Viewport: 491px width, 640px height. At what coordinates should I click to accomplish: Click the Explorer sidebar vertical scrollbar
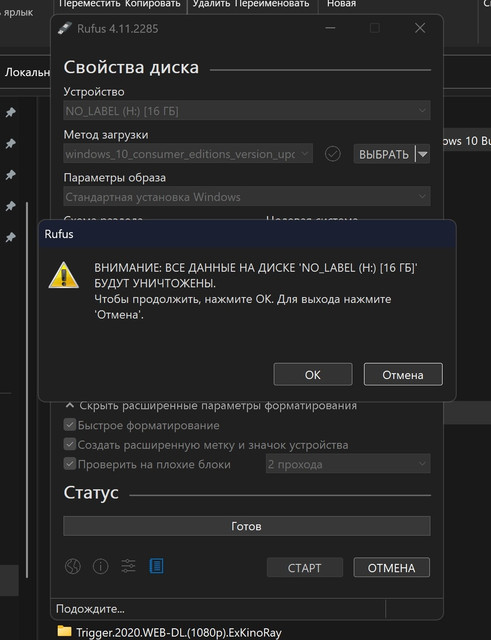27,390
